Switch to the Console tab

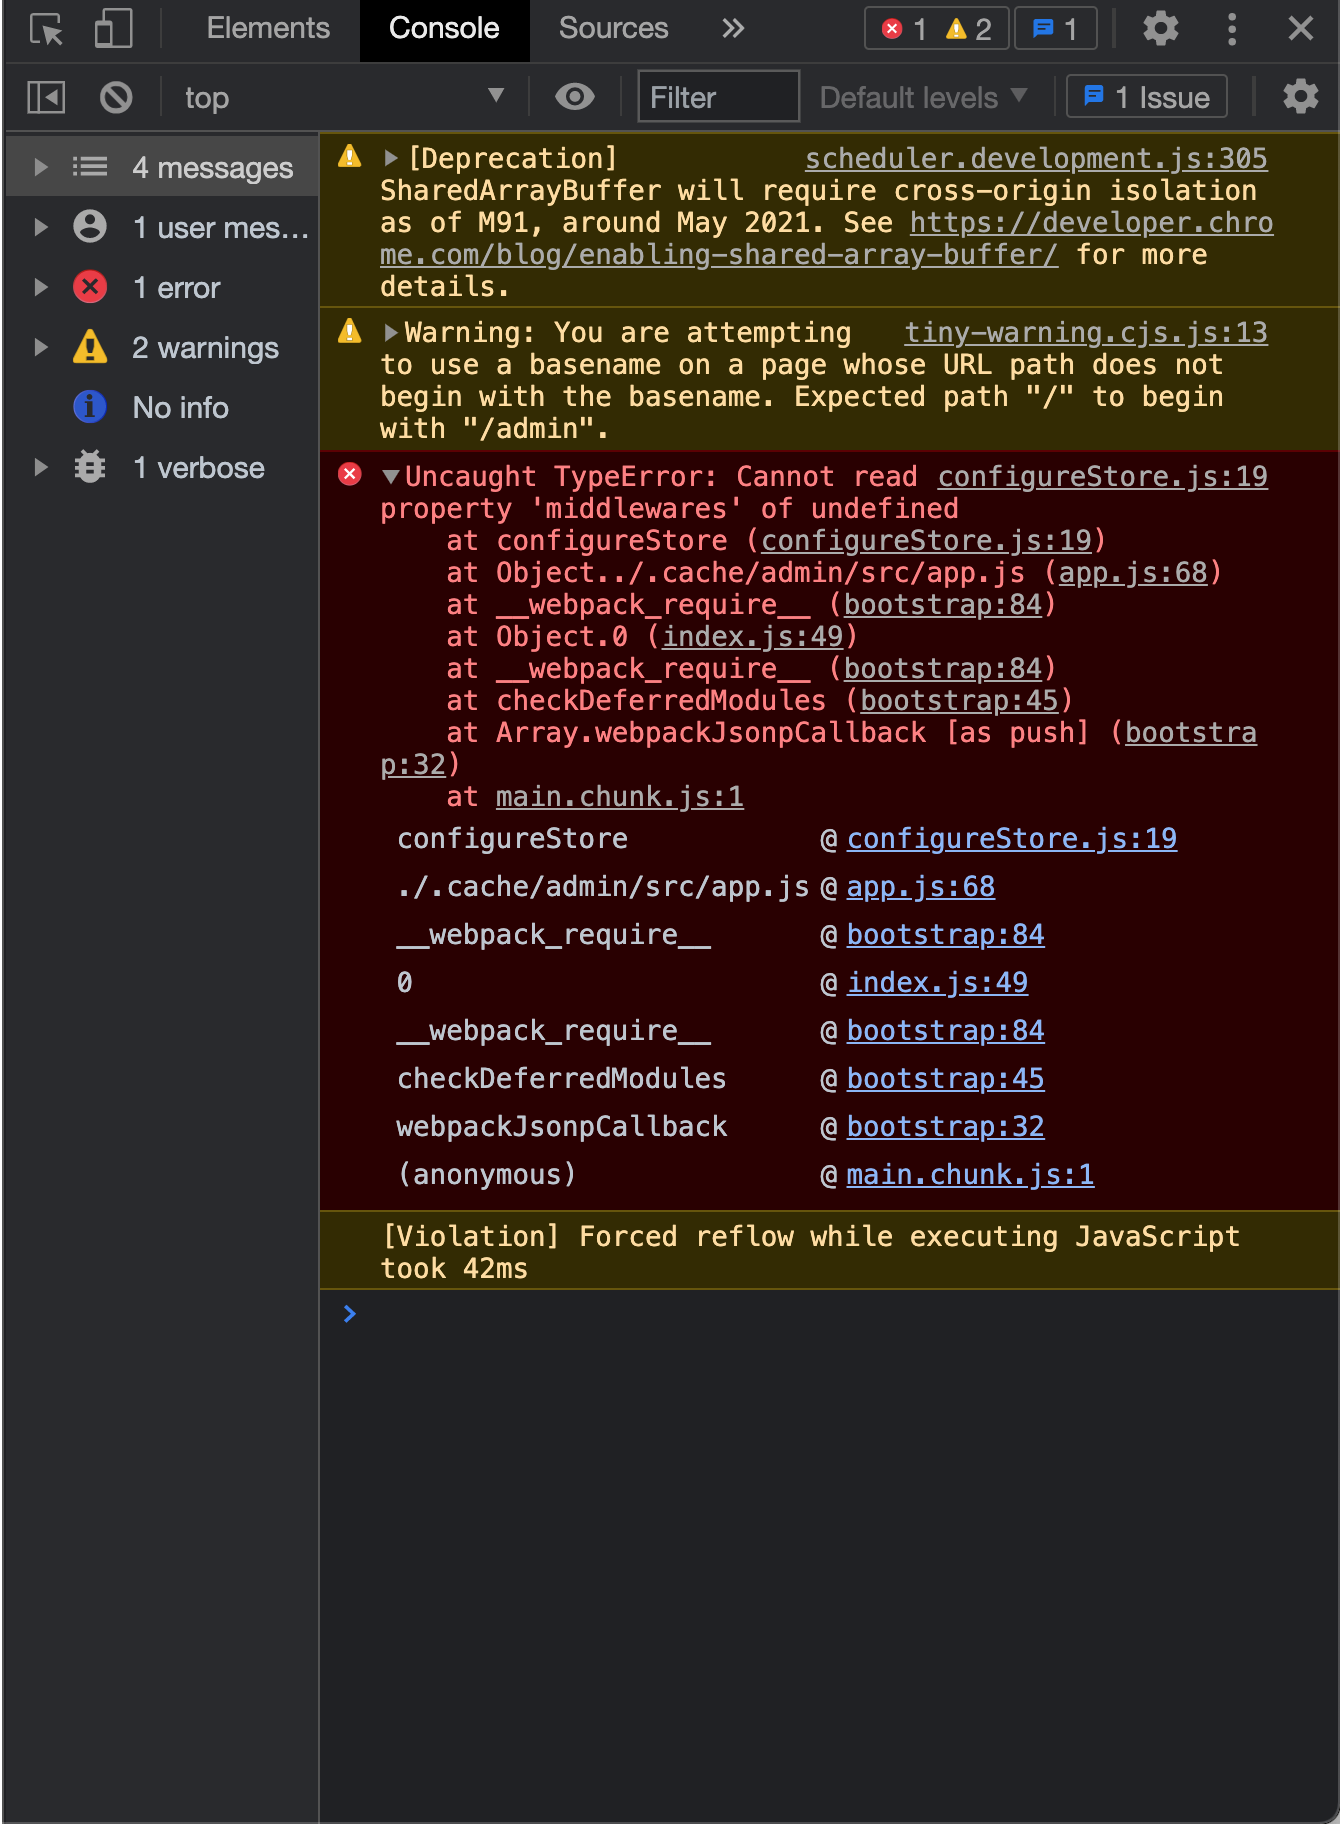click(444, 28)
